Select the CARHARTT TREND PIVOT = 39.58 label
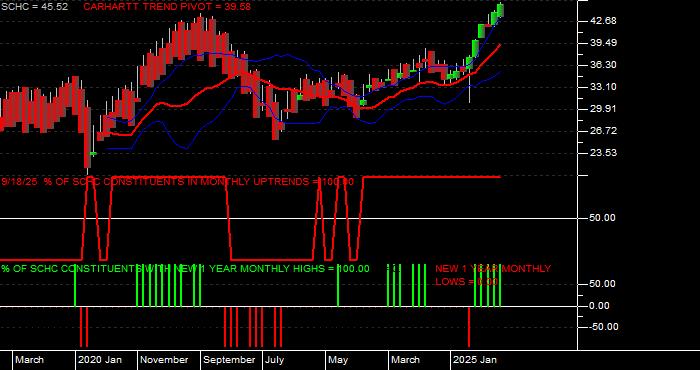The image size is (700, 370). [x=167, y=7]
